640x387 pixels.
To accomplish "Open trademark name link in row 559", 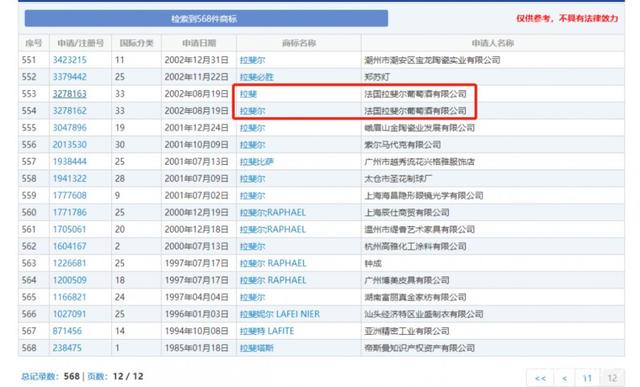I will coord(252,196).
